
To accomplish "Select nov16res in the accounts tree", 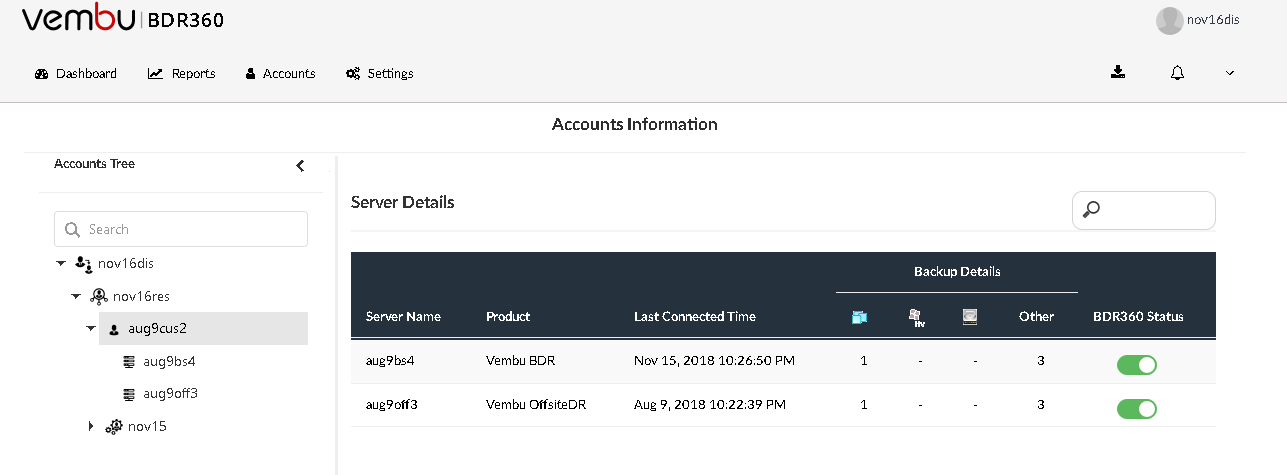I will point(140,296).
